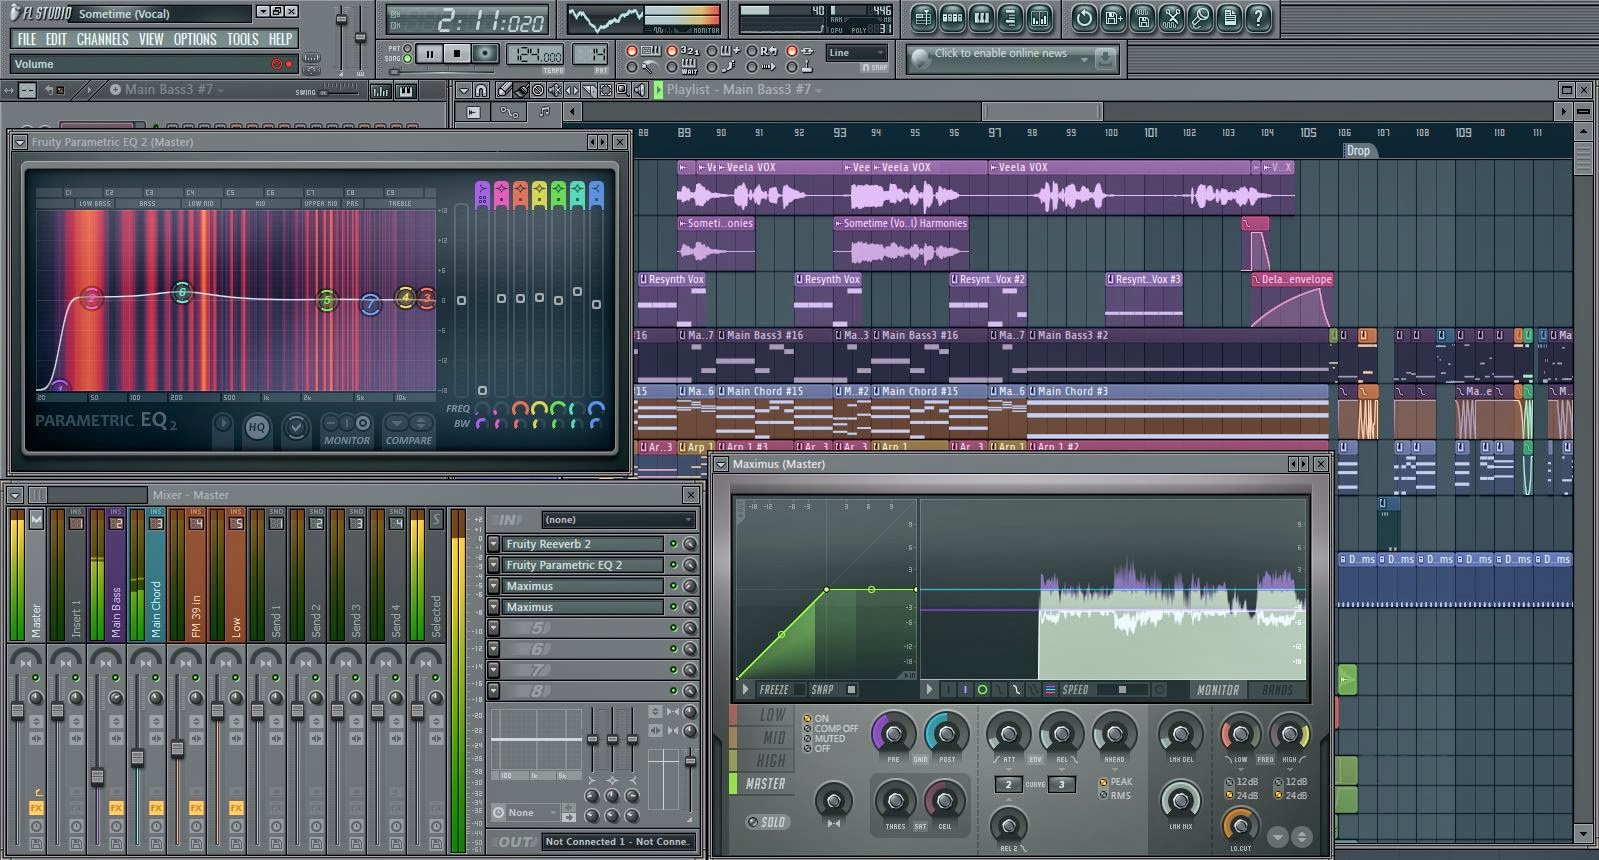Switch to SONG mode
The image size is (1599, 860).
coord(408,59)
